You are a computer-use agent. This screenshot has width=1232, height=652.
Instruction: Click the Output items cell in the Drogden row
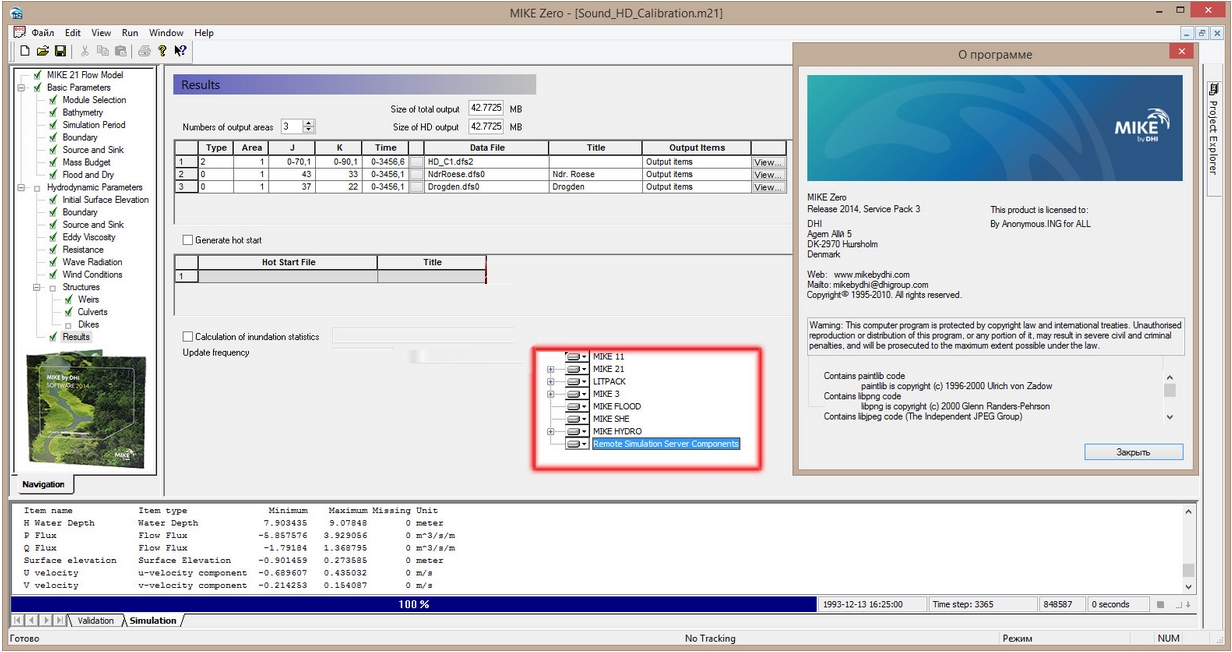pos(696,187)
